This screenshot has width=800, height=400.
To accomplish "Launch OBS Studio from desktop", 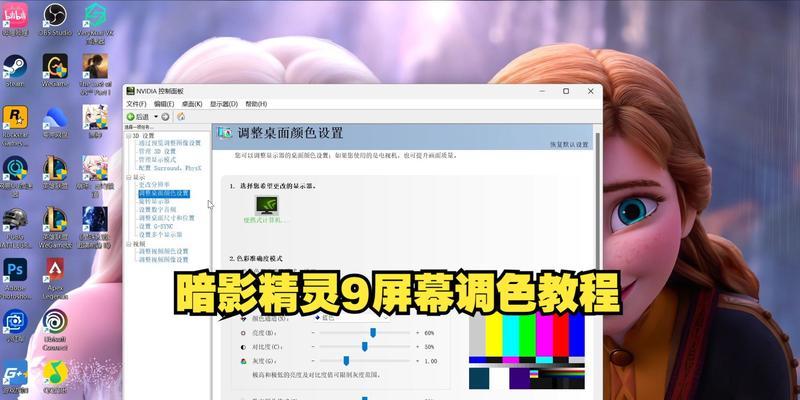I will pos(55,19).
